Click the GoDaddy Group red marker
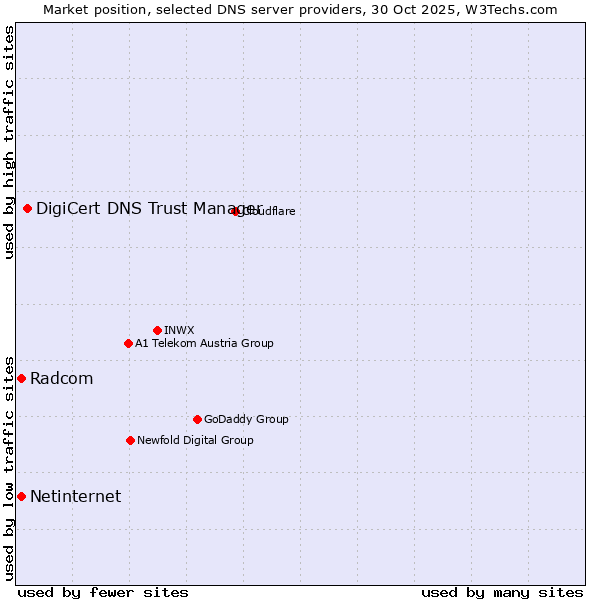This screenshot has width=600, height=600. click(197, 419)
